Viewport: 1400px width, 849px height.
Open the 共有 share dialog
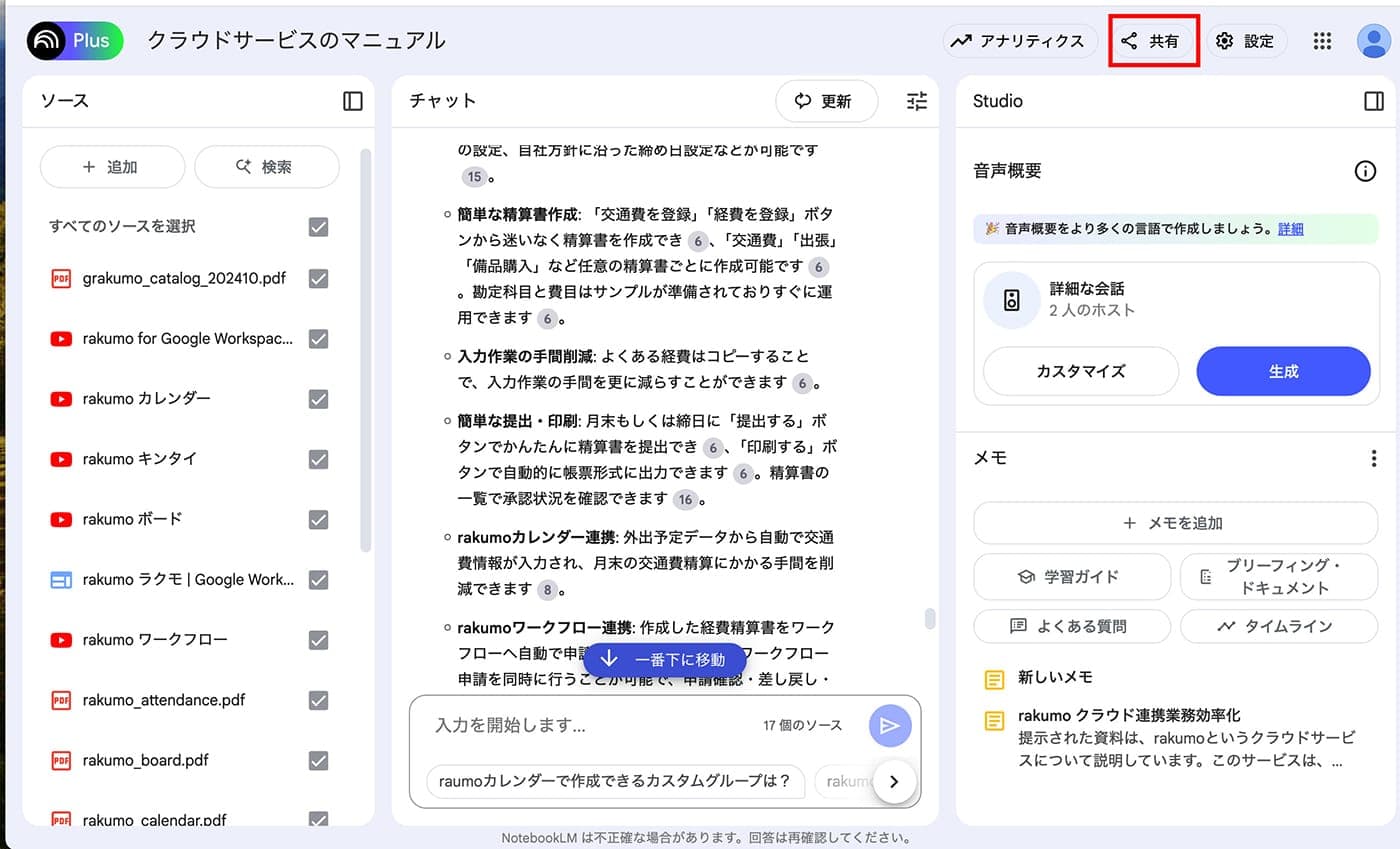[1150, 41]
